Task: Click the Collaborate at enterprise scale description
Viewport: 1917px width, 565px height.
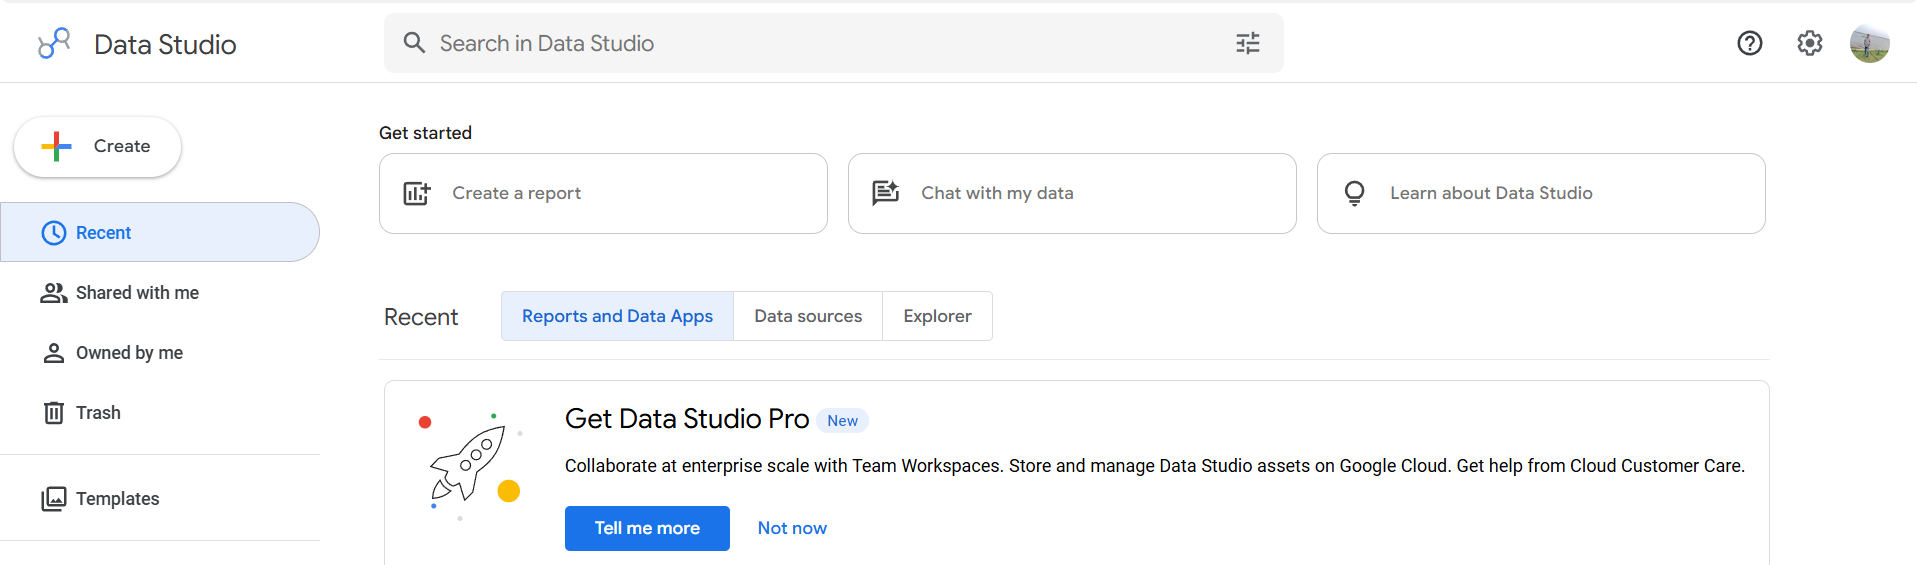Action: (1155, 466)
